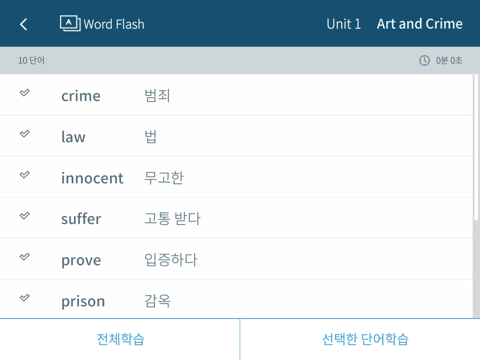Viewport: 480px width, 360px height.
Task: Select the prison word row
Action: tap(236, 299)
